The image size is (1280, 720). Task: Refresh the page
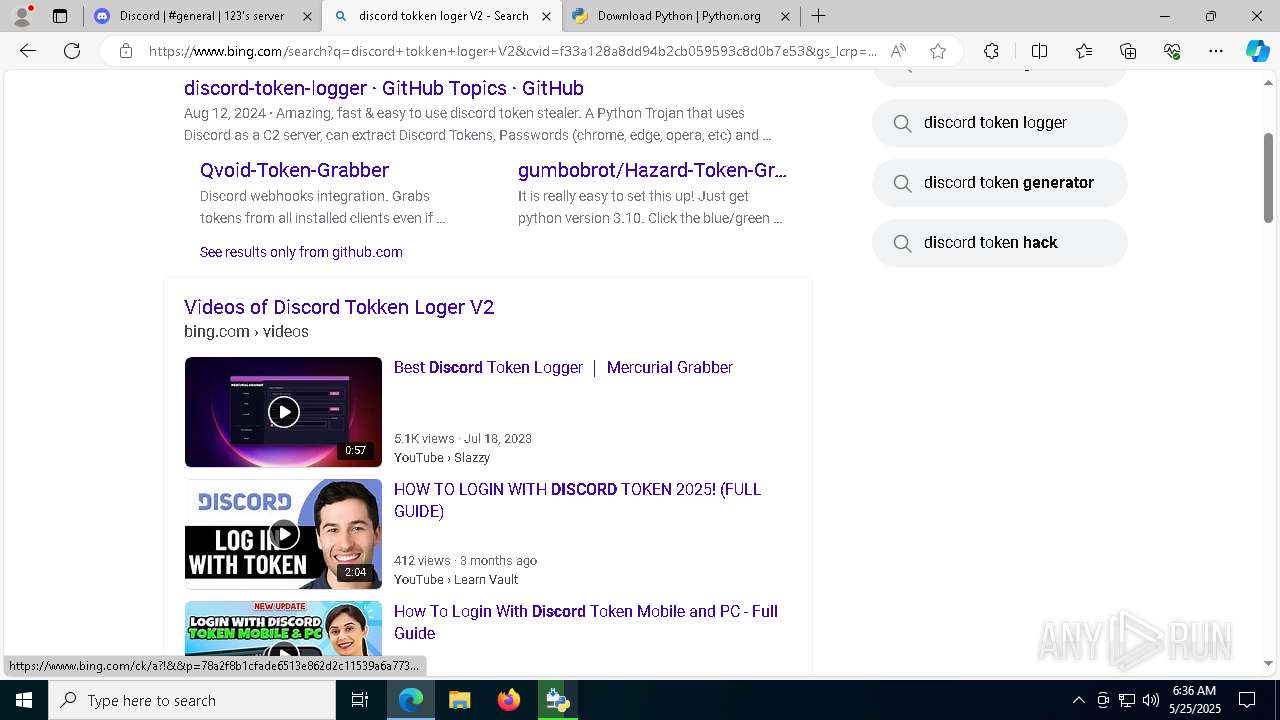(x=72, y=51)
